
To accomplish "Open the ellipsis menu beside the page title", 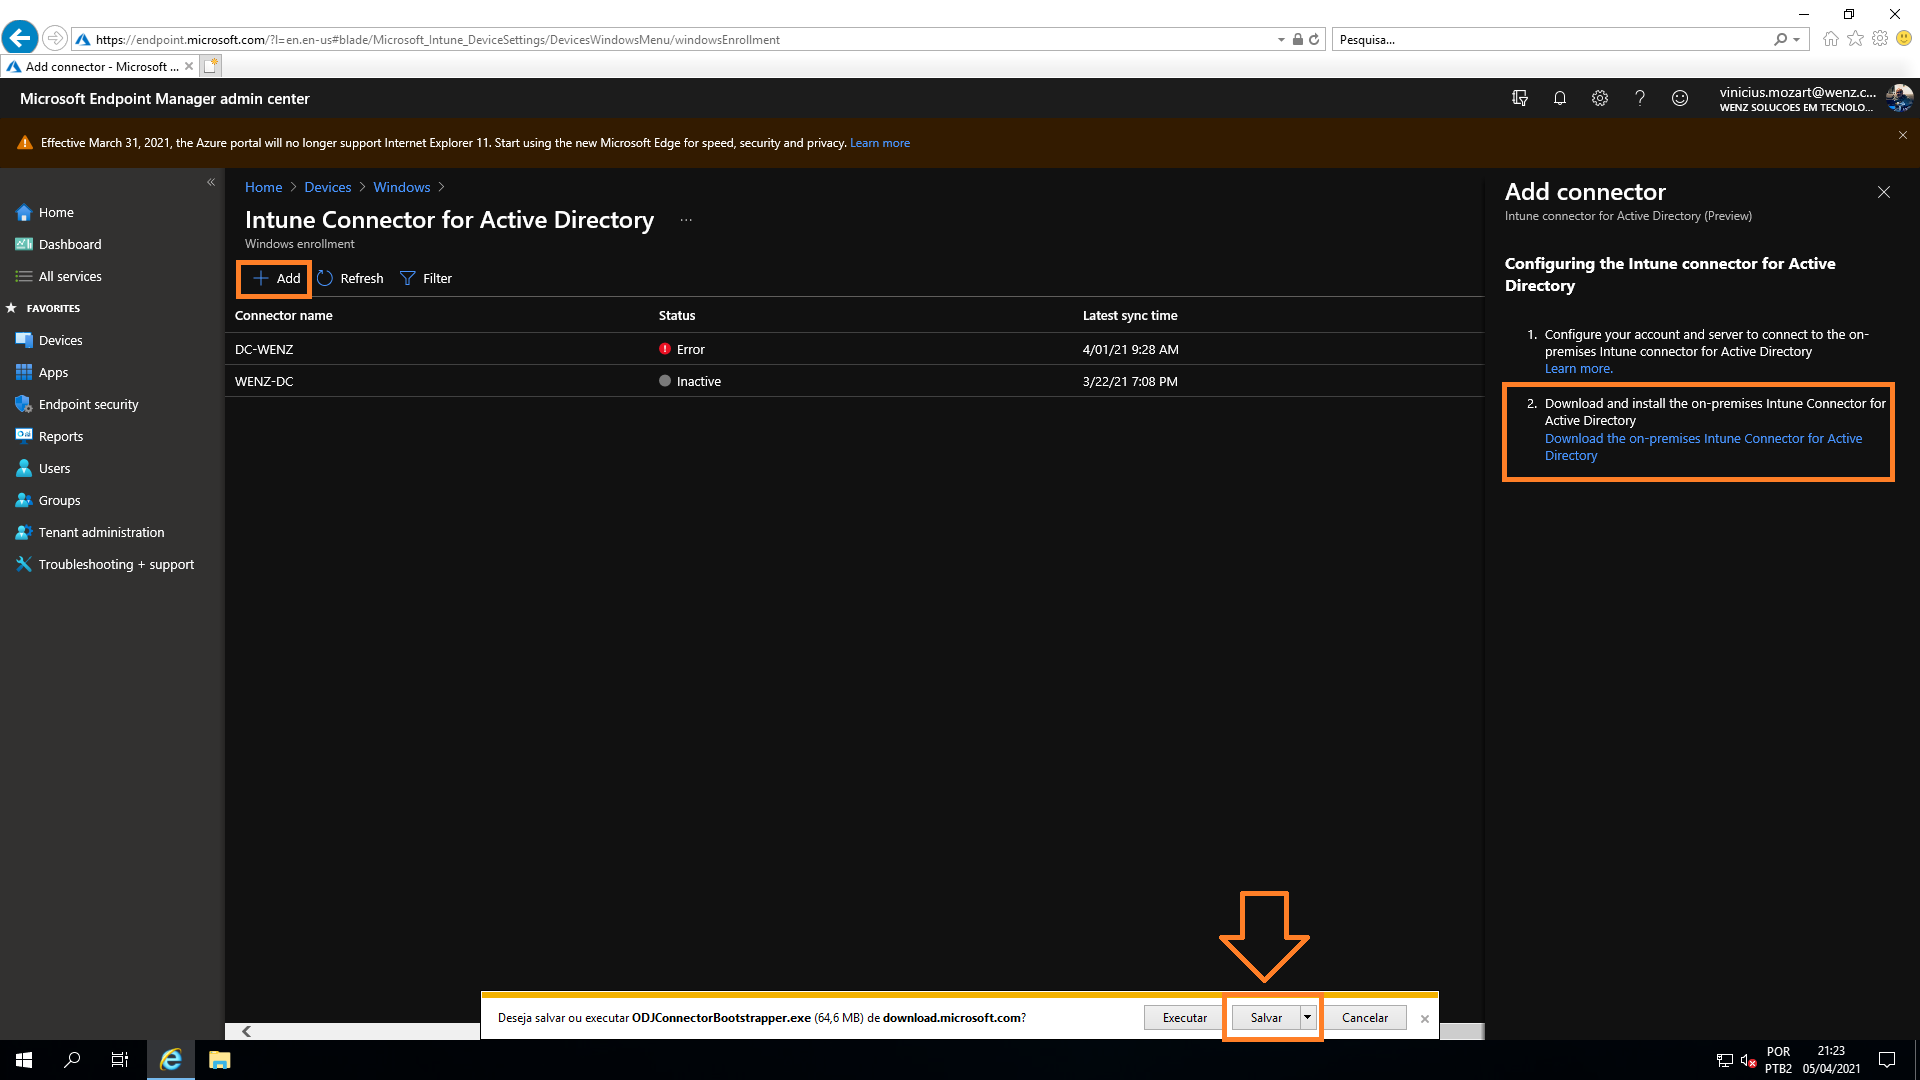I will tap(686, 220).
